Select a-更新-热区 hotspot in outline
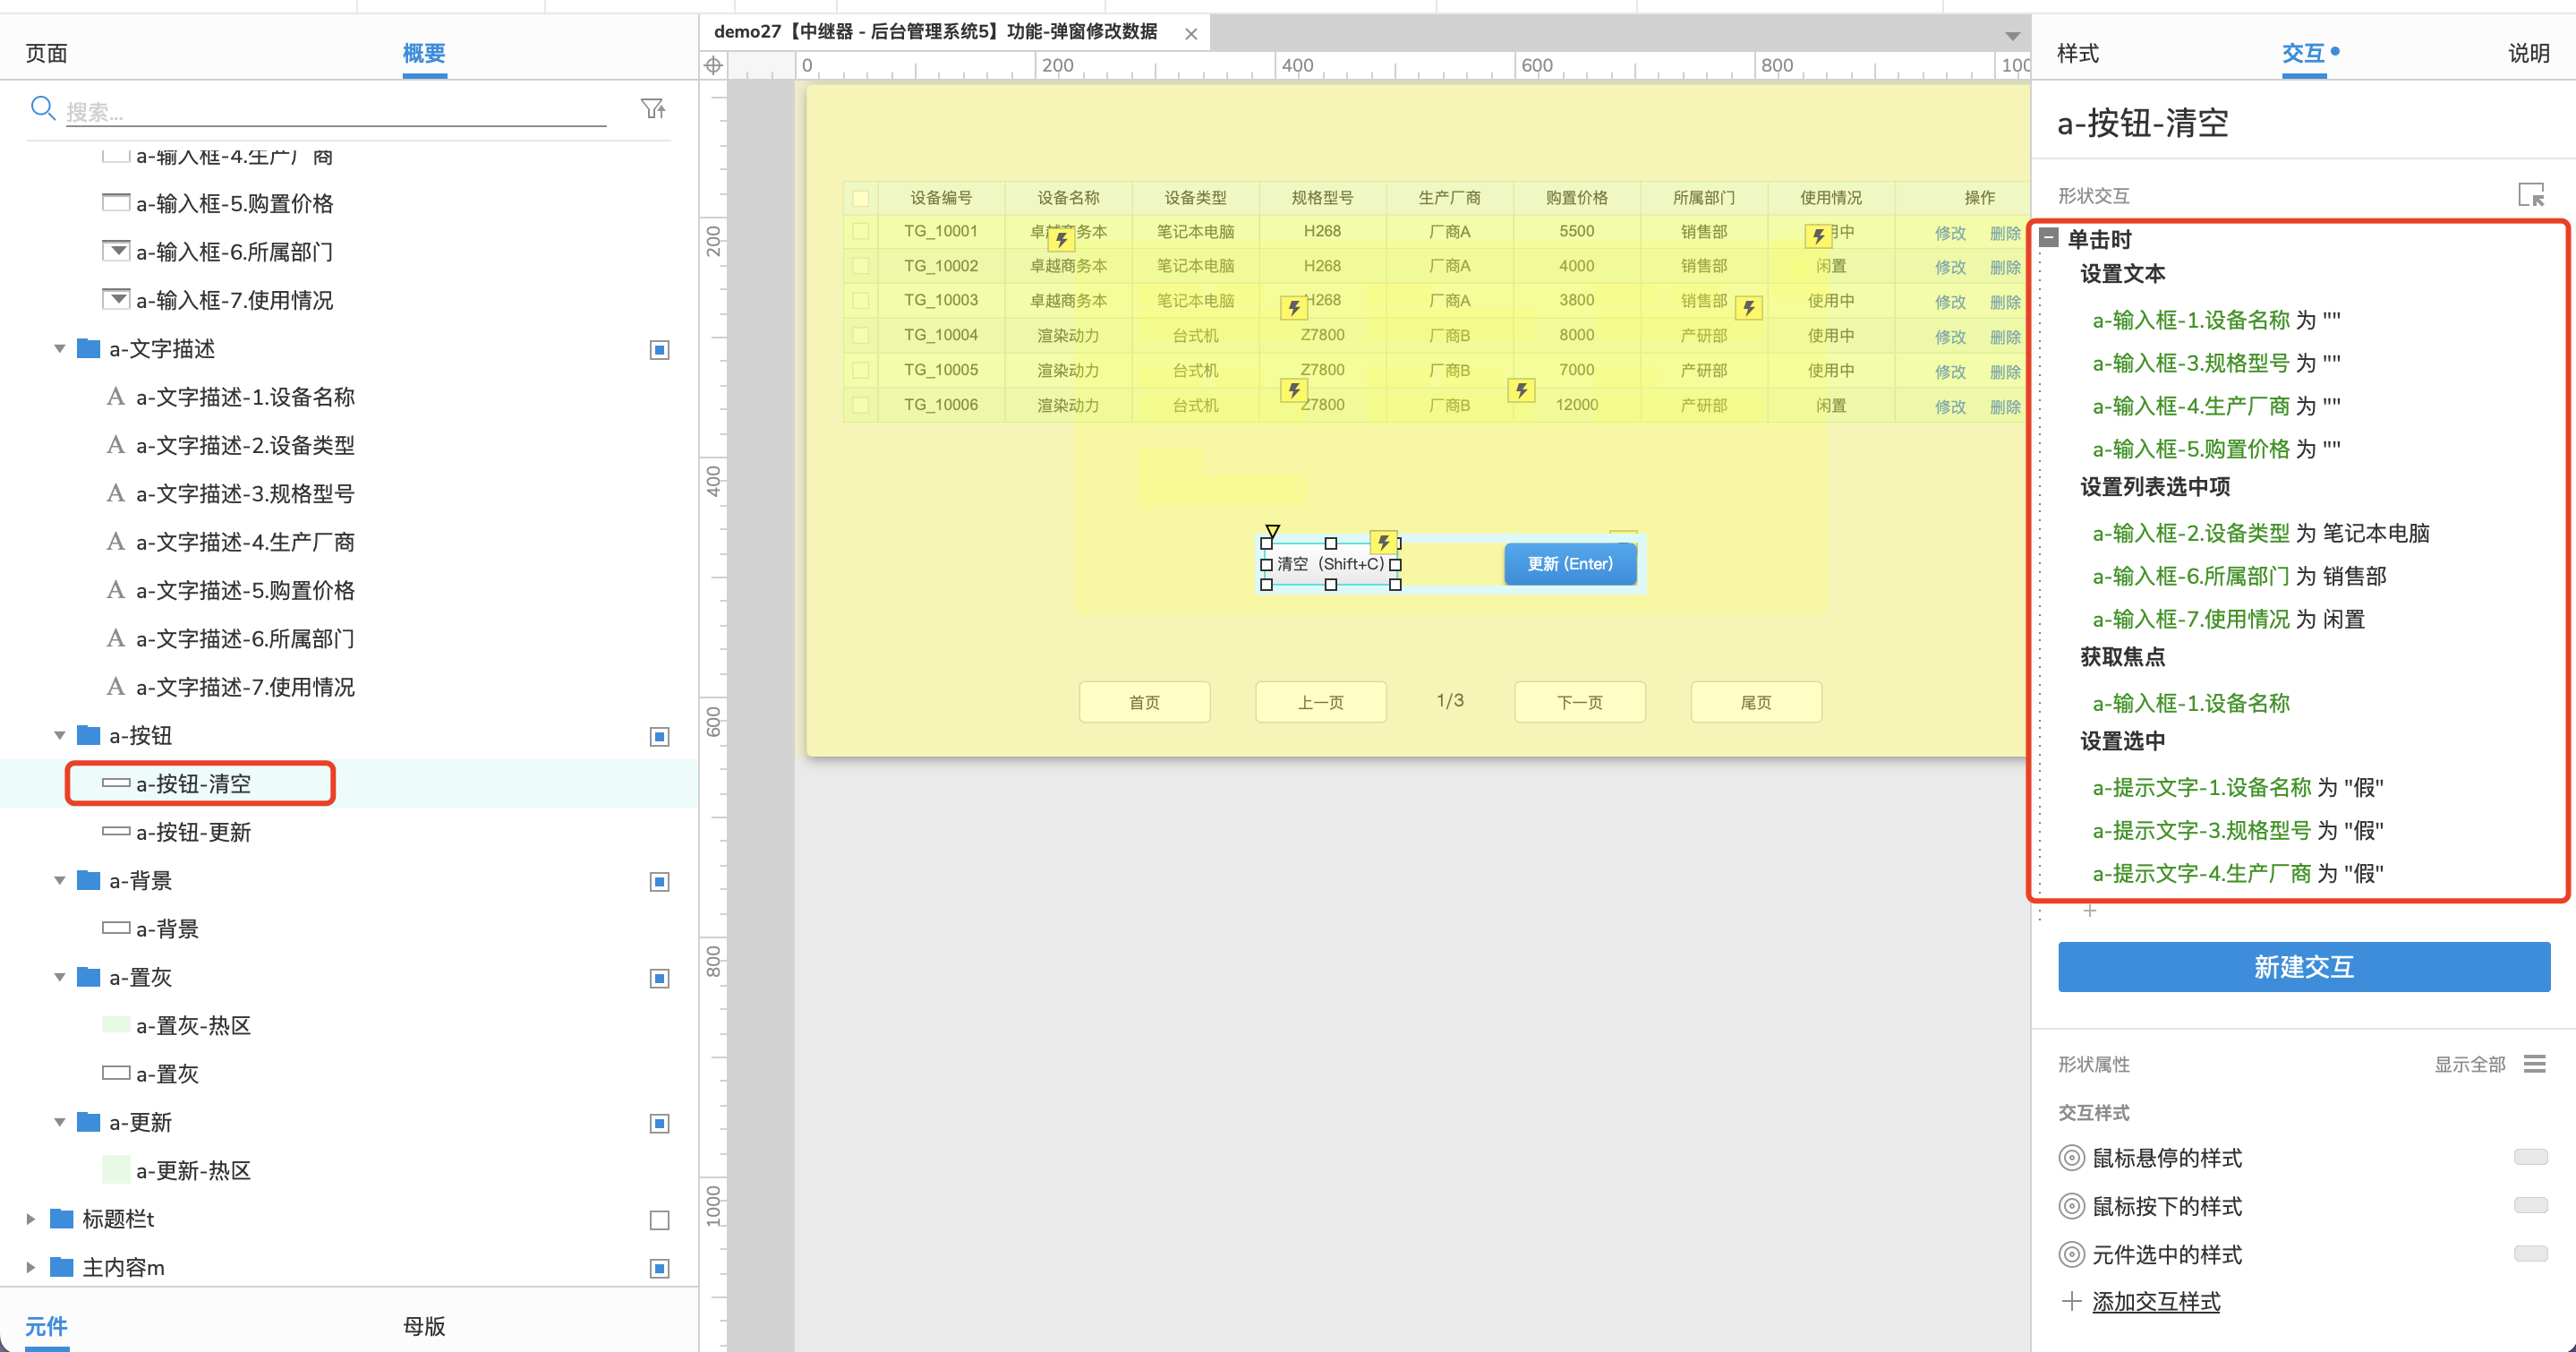The height and width of the screenshot is (1352, 2576). tap(193, 1170)
